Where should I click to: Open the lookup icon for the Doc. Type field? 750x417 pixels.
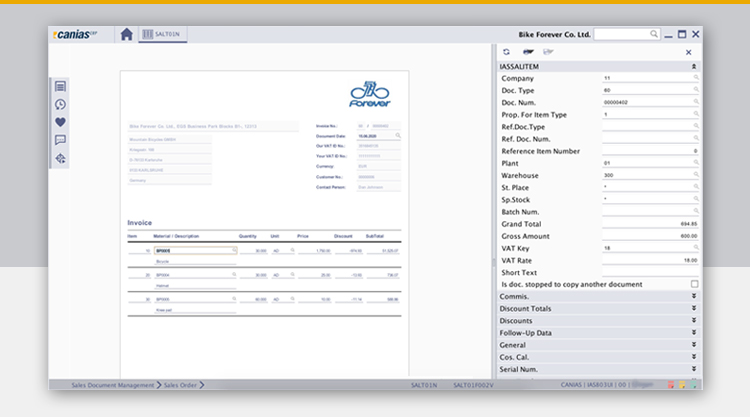click(x=696, y=89)
